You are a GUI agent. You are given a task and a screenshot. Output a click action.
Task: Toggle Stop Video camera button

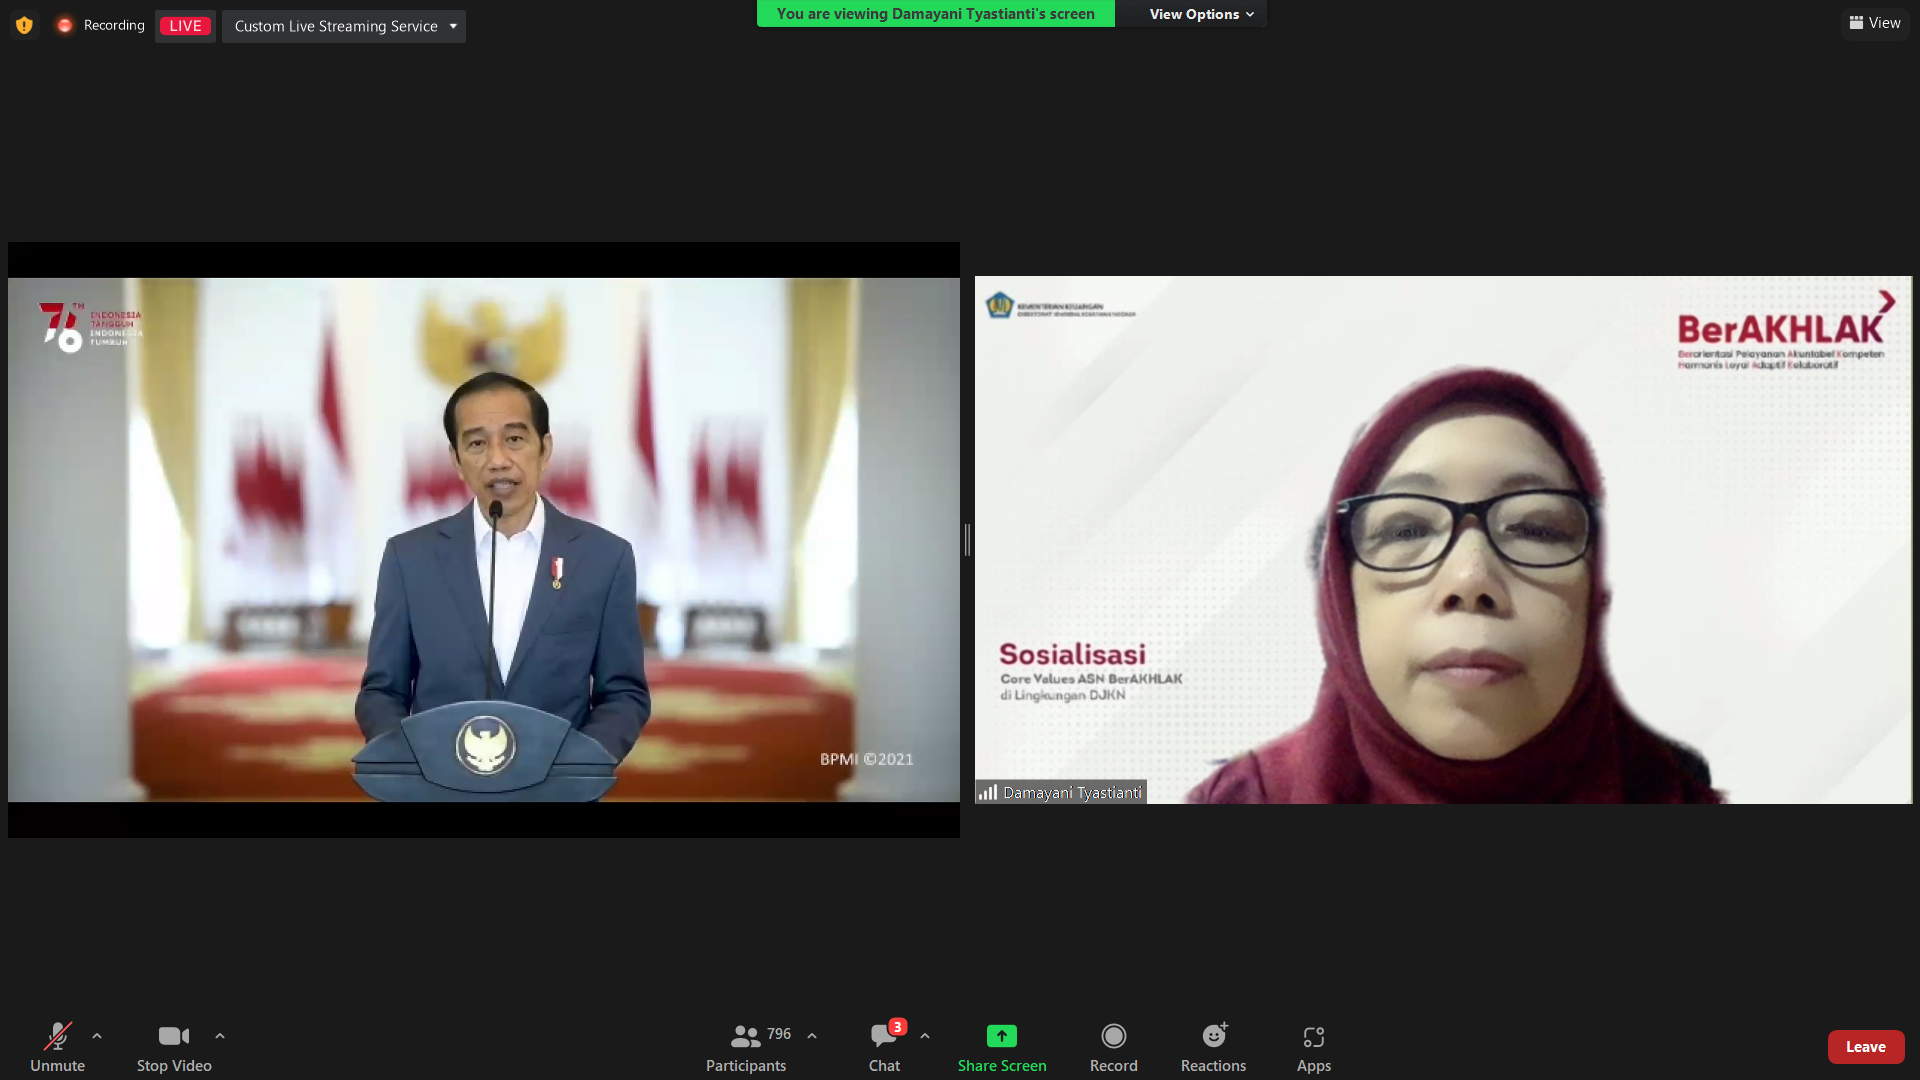173,1036
